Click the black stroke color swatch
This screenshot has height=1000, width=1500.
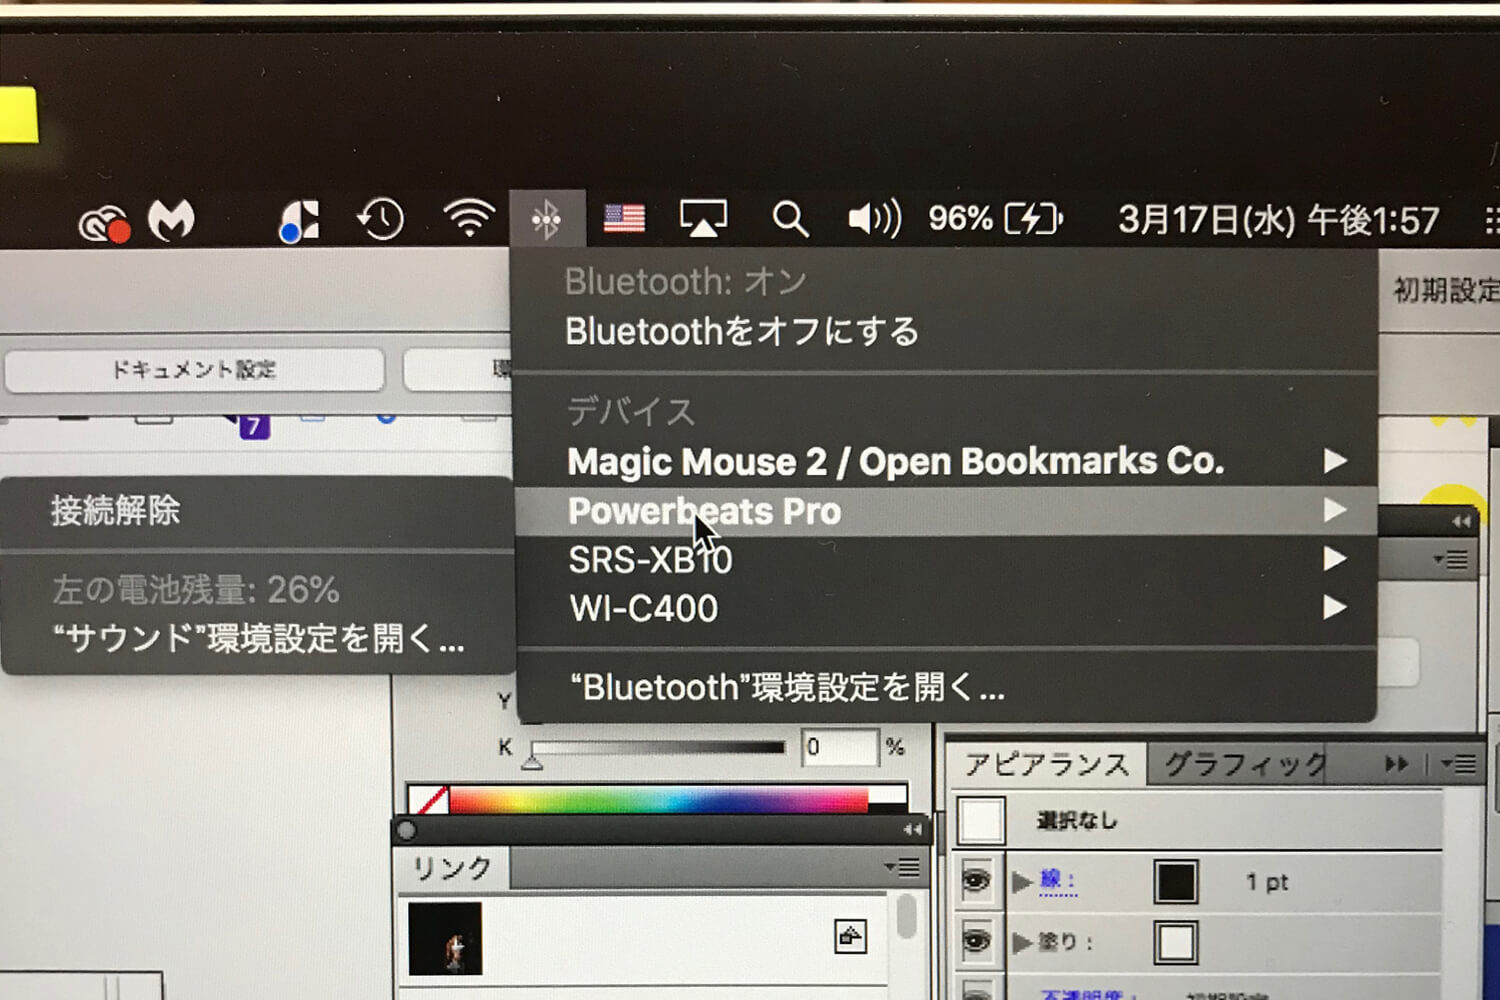click(1175, 881)
